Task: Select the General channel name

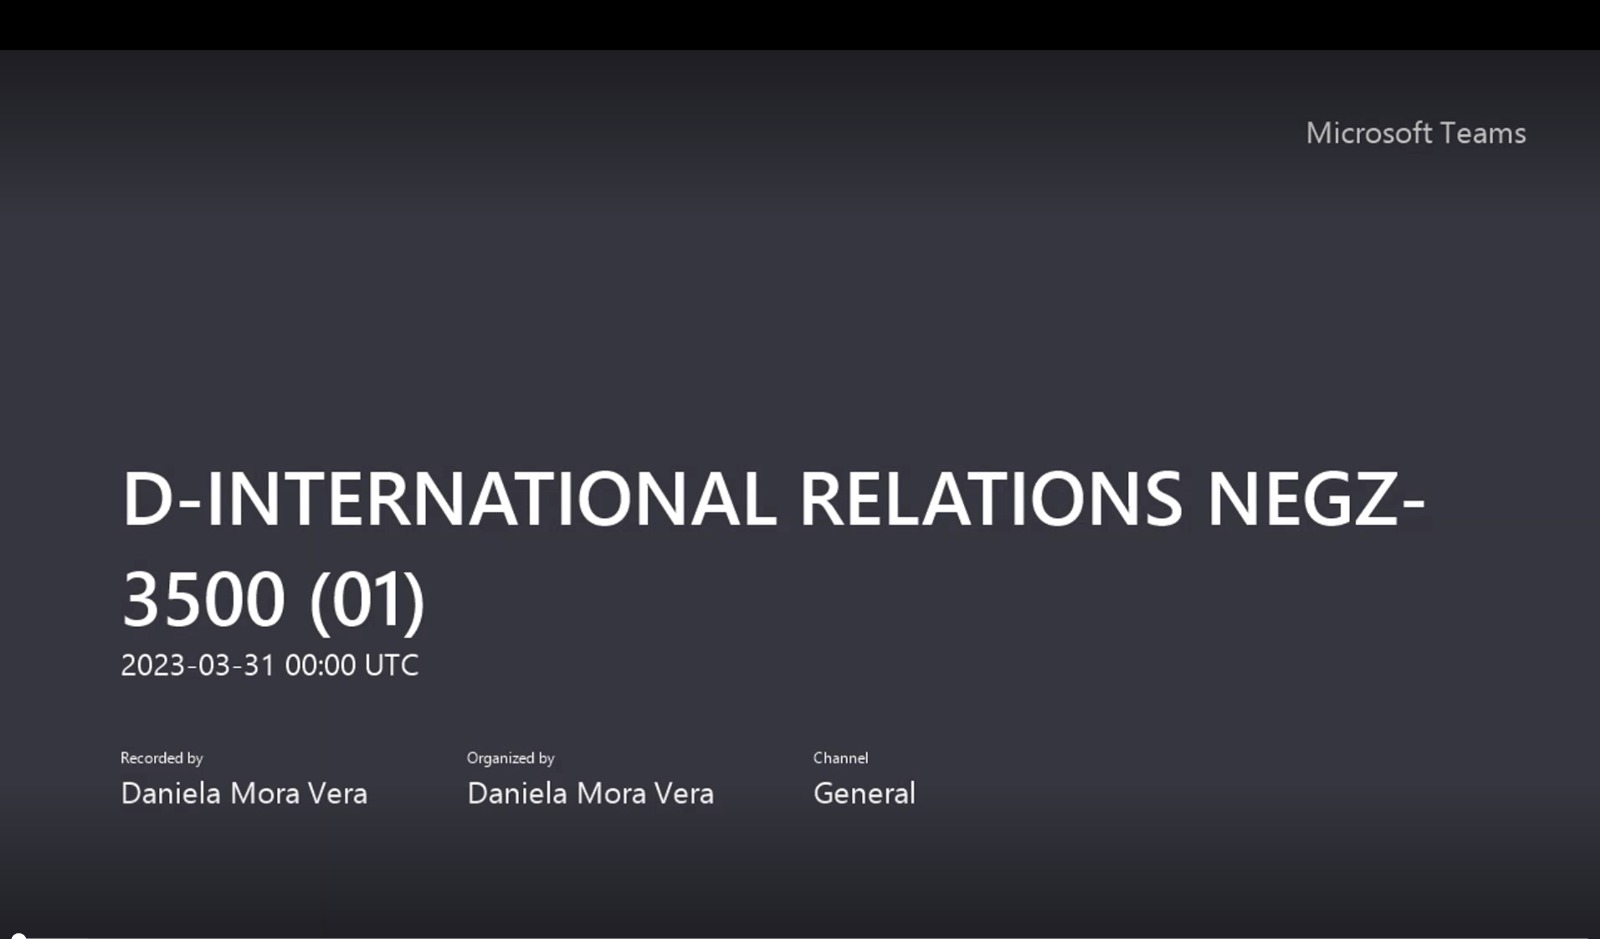Action: tap(864, 793)
